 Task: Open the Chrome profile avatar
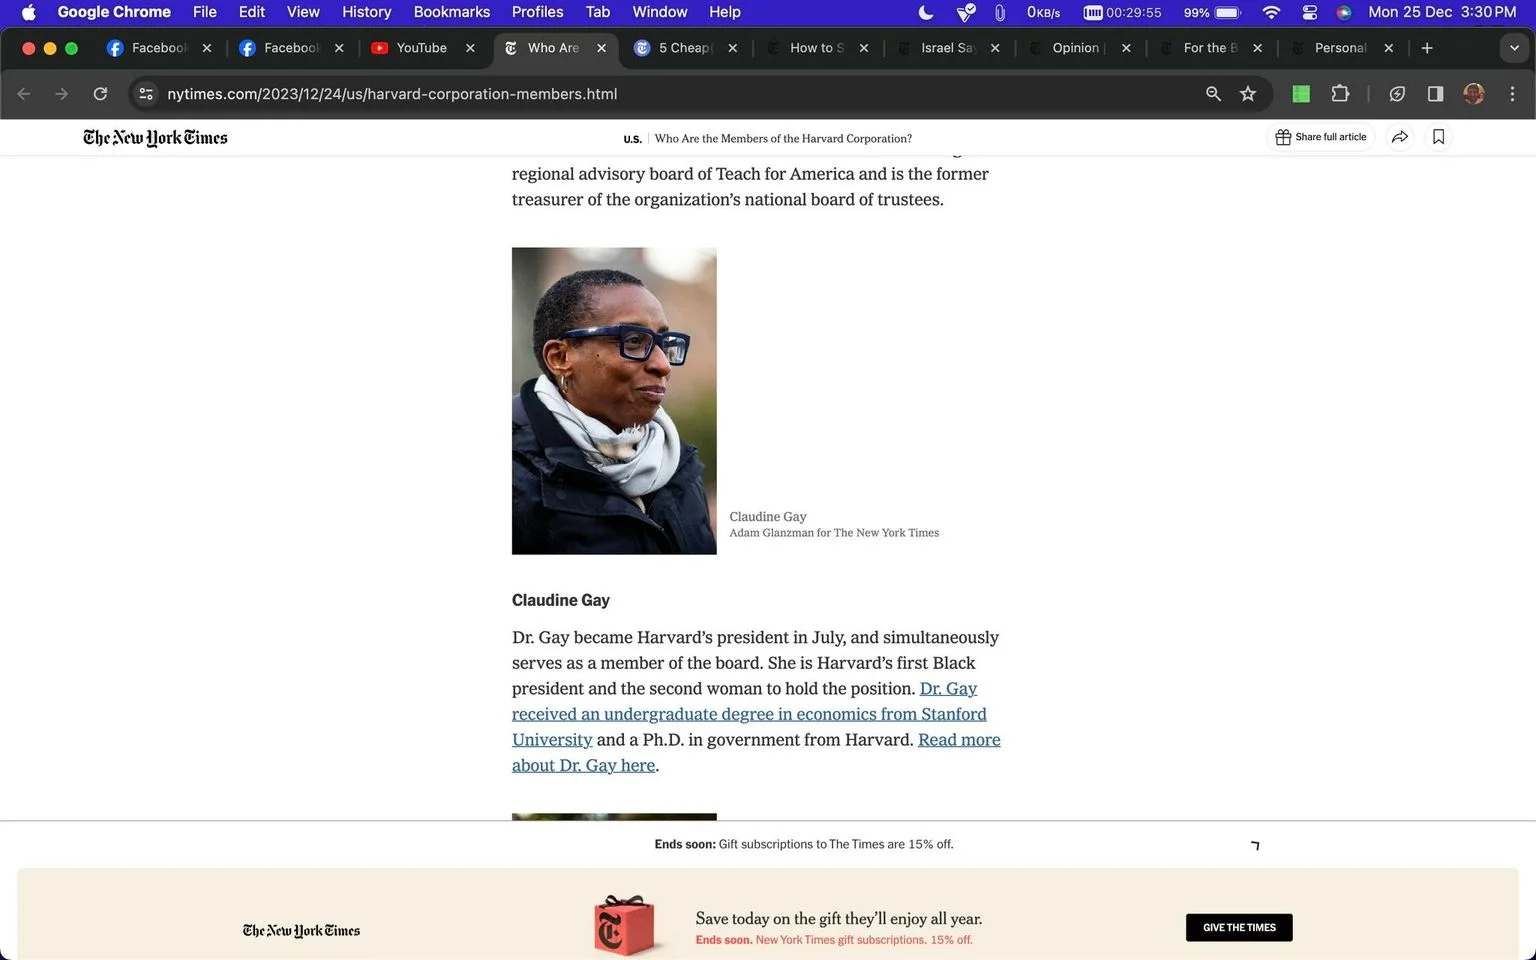pos(1474,94)
